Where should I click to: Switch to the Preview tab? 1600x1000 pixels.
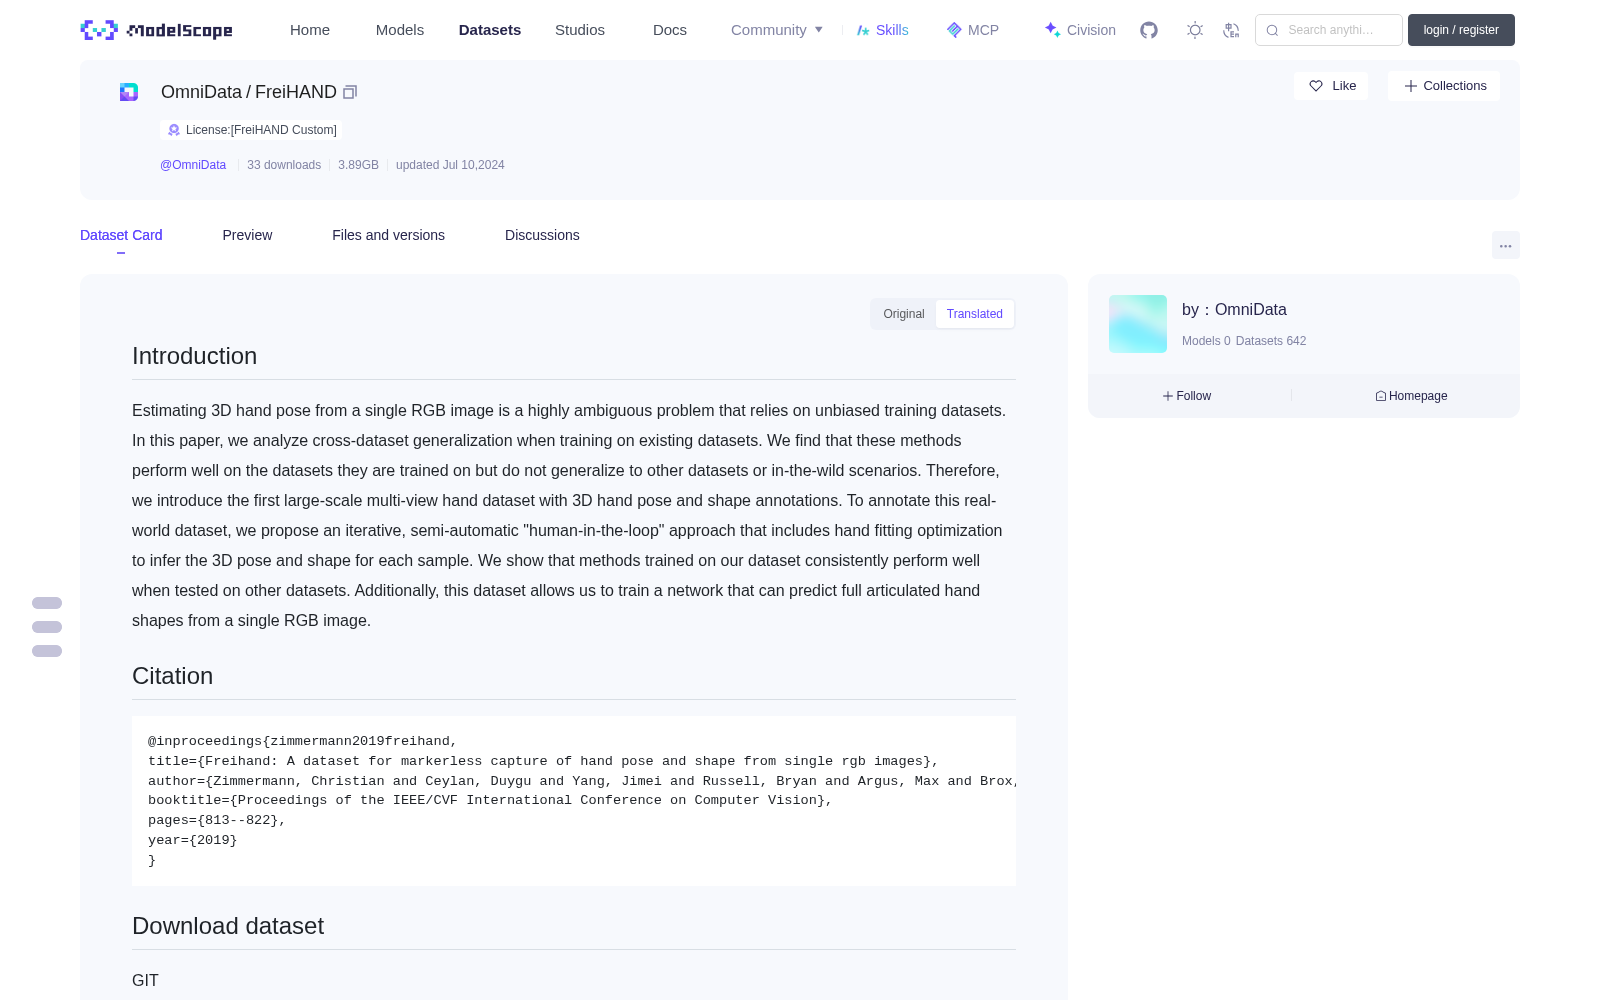click(247, 235)
